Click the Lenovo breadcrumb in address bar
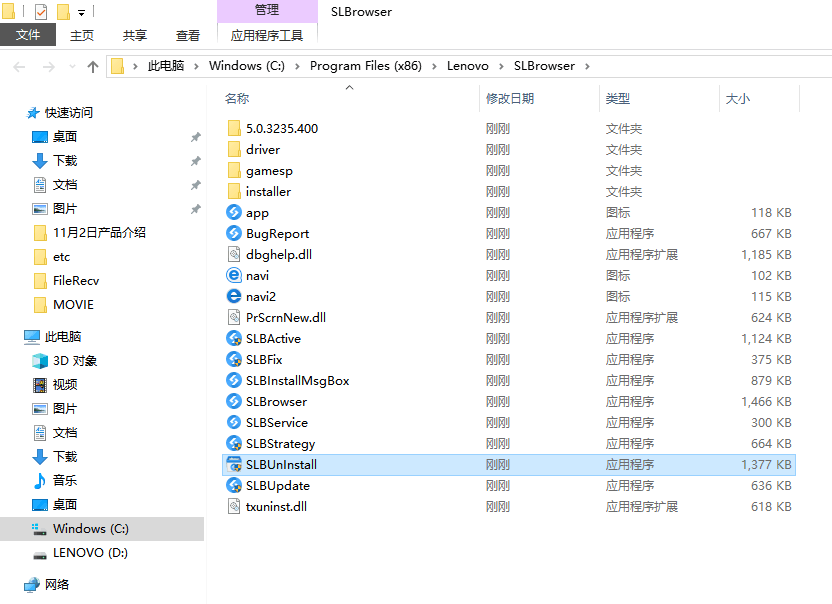 pos(467,66)
